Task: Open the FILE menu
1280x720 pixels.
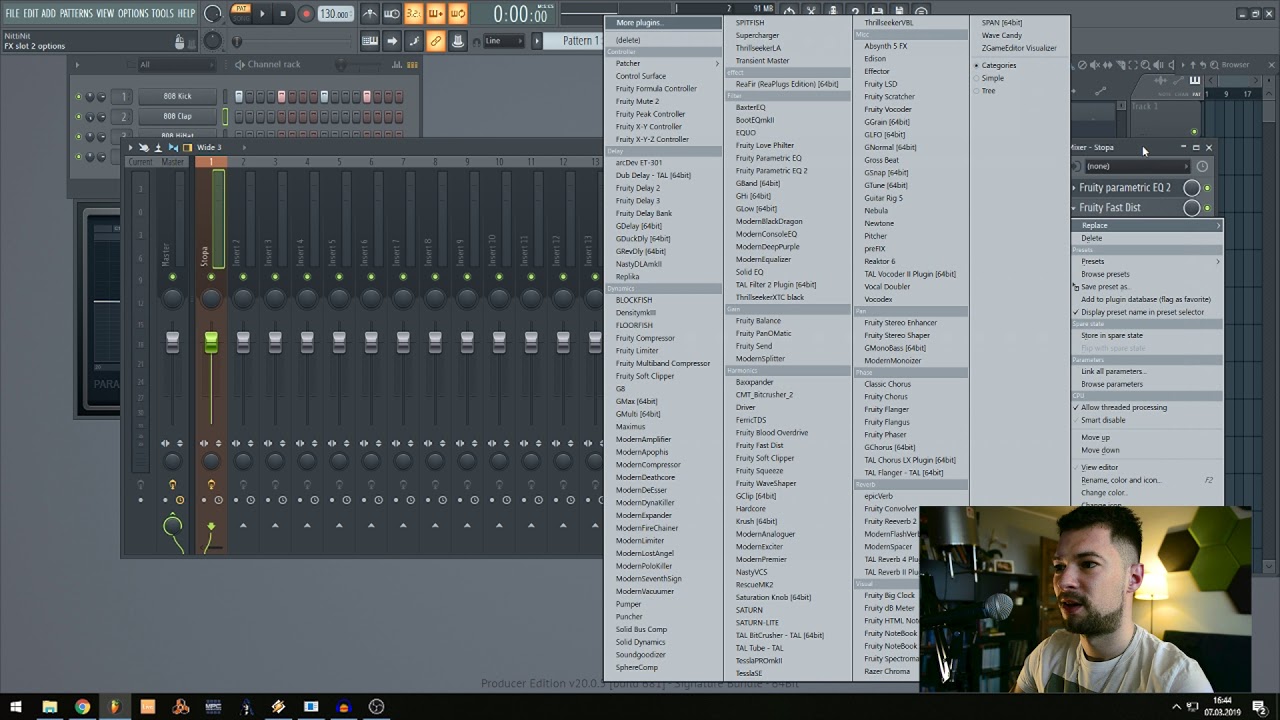Action: pos(12,13)
